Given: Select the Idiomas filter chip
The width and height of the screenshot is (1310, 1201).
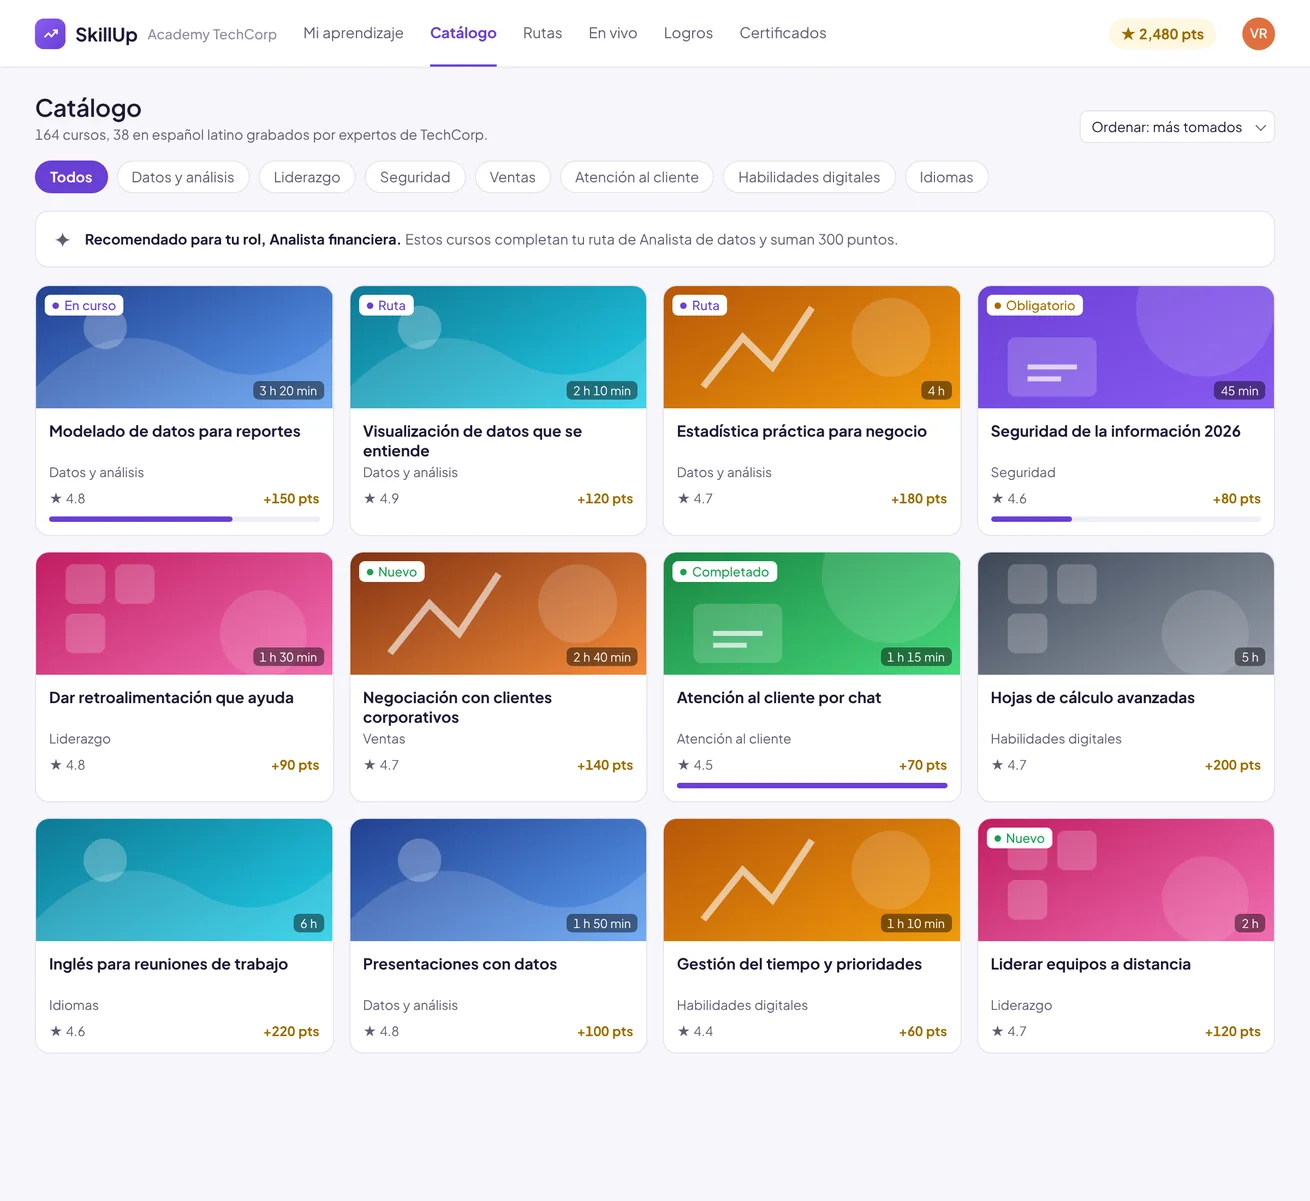Looking at the screenshot, I should pyautogui.click(x=946, y=177).
